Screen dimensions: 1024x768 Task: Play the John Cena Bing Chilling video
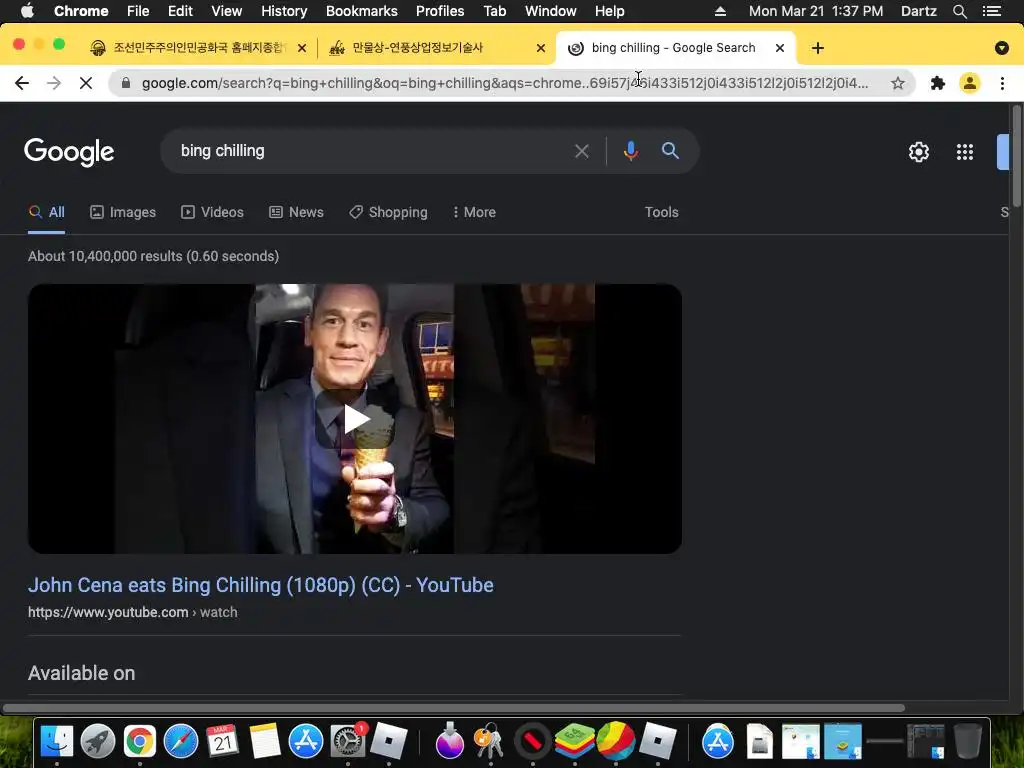click(355, 419)
